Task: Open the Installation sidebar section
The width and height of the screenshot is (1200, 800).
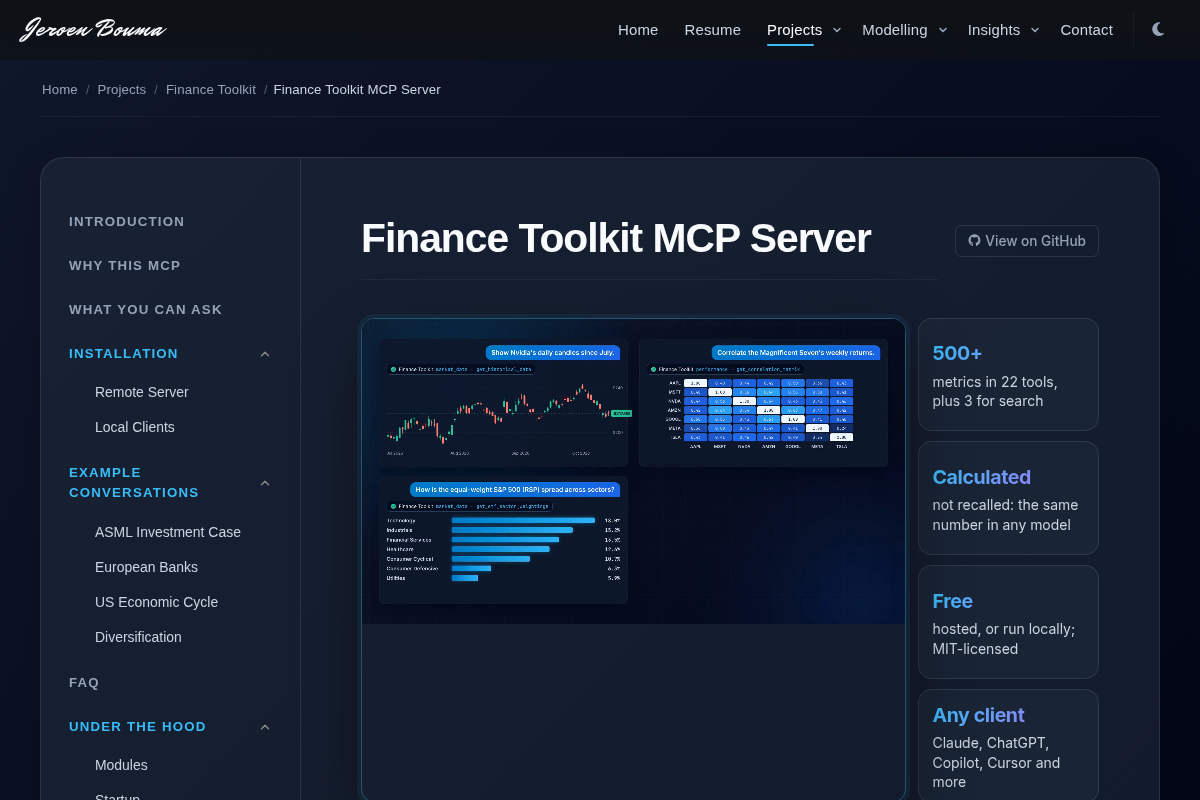Action: [x=124, y=354]
